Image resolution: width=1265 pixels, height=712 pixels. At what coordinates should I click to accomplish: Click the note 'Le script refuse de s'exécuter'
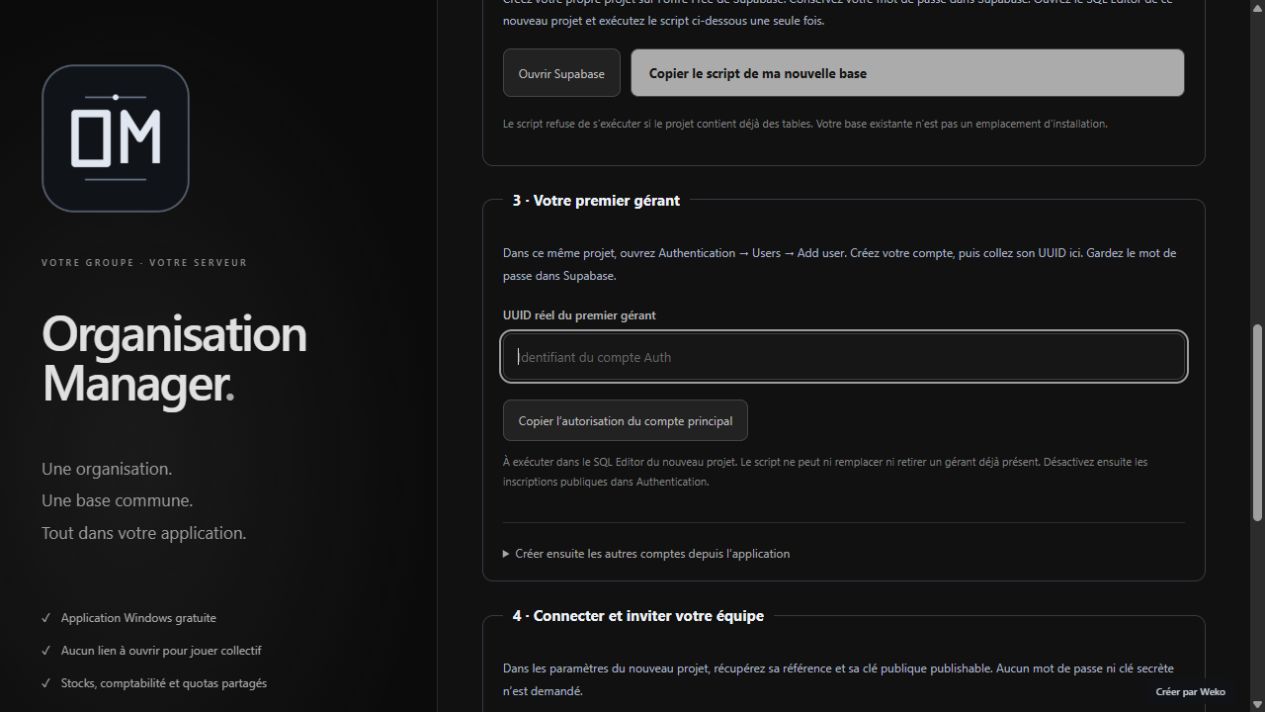[805, 124]
